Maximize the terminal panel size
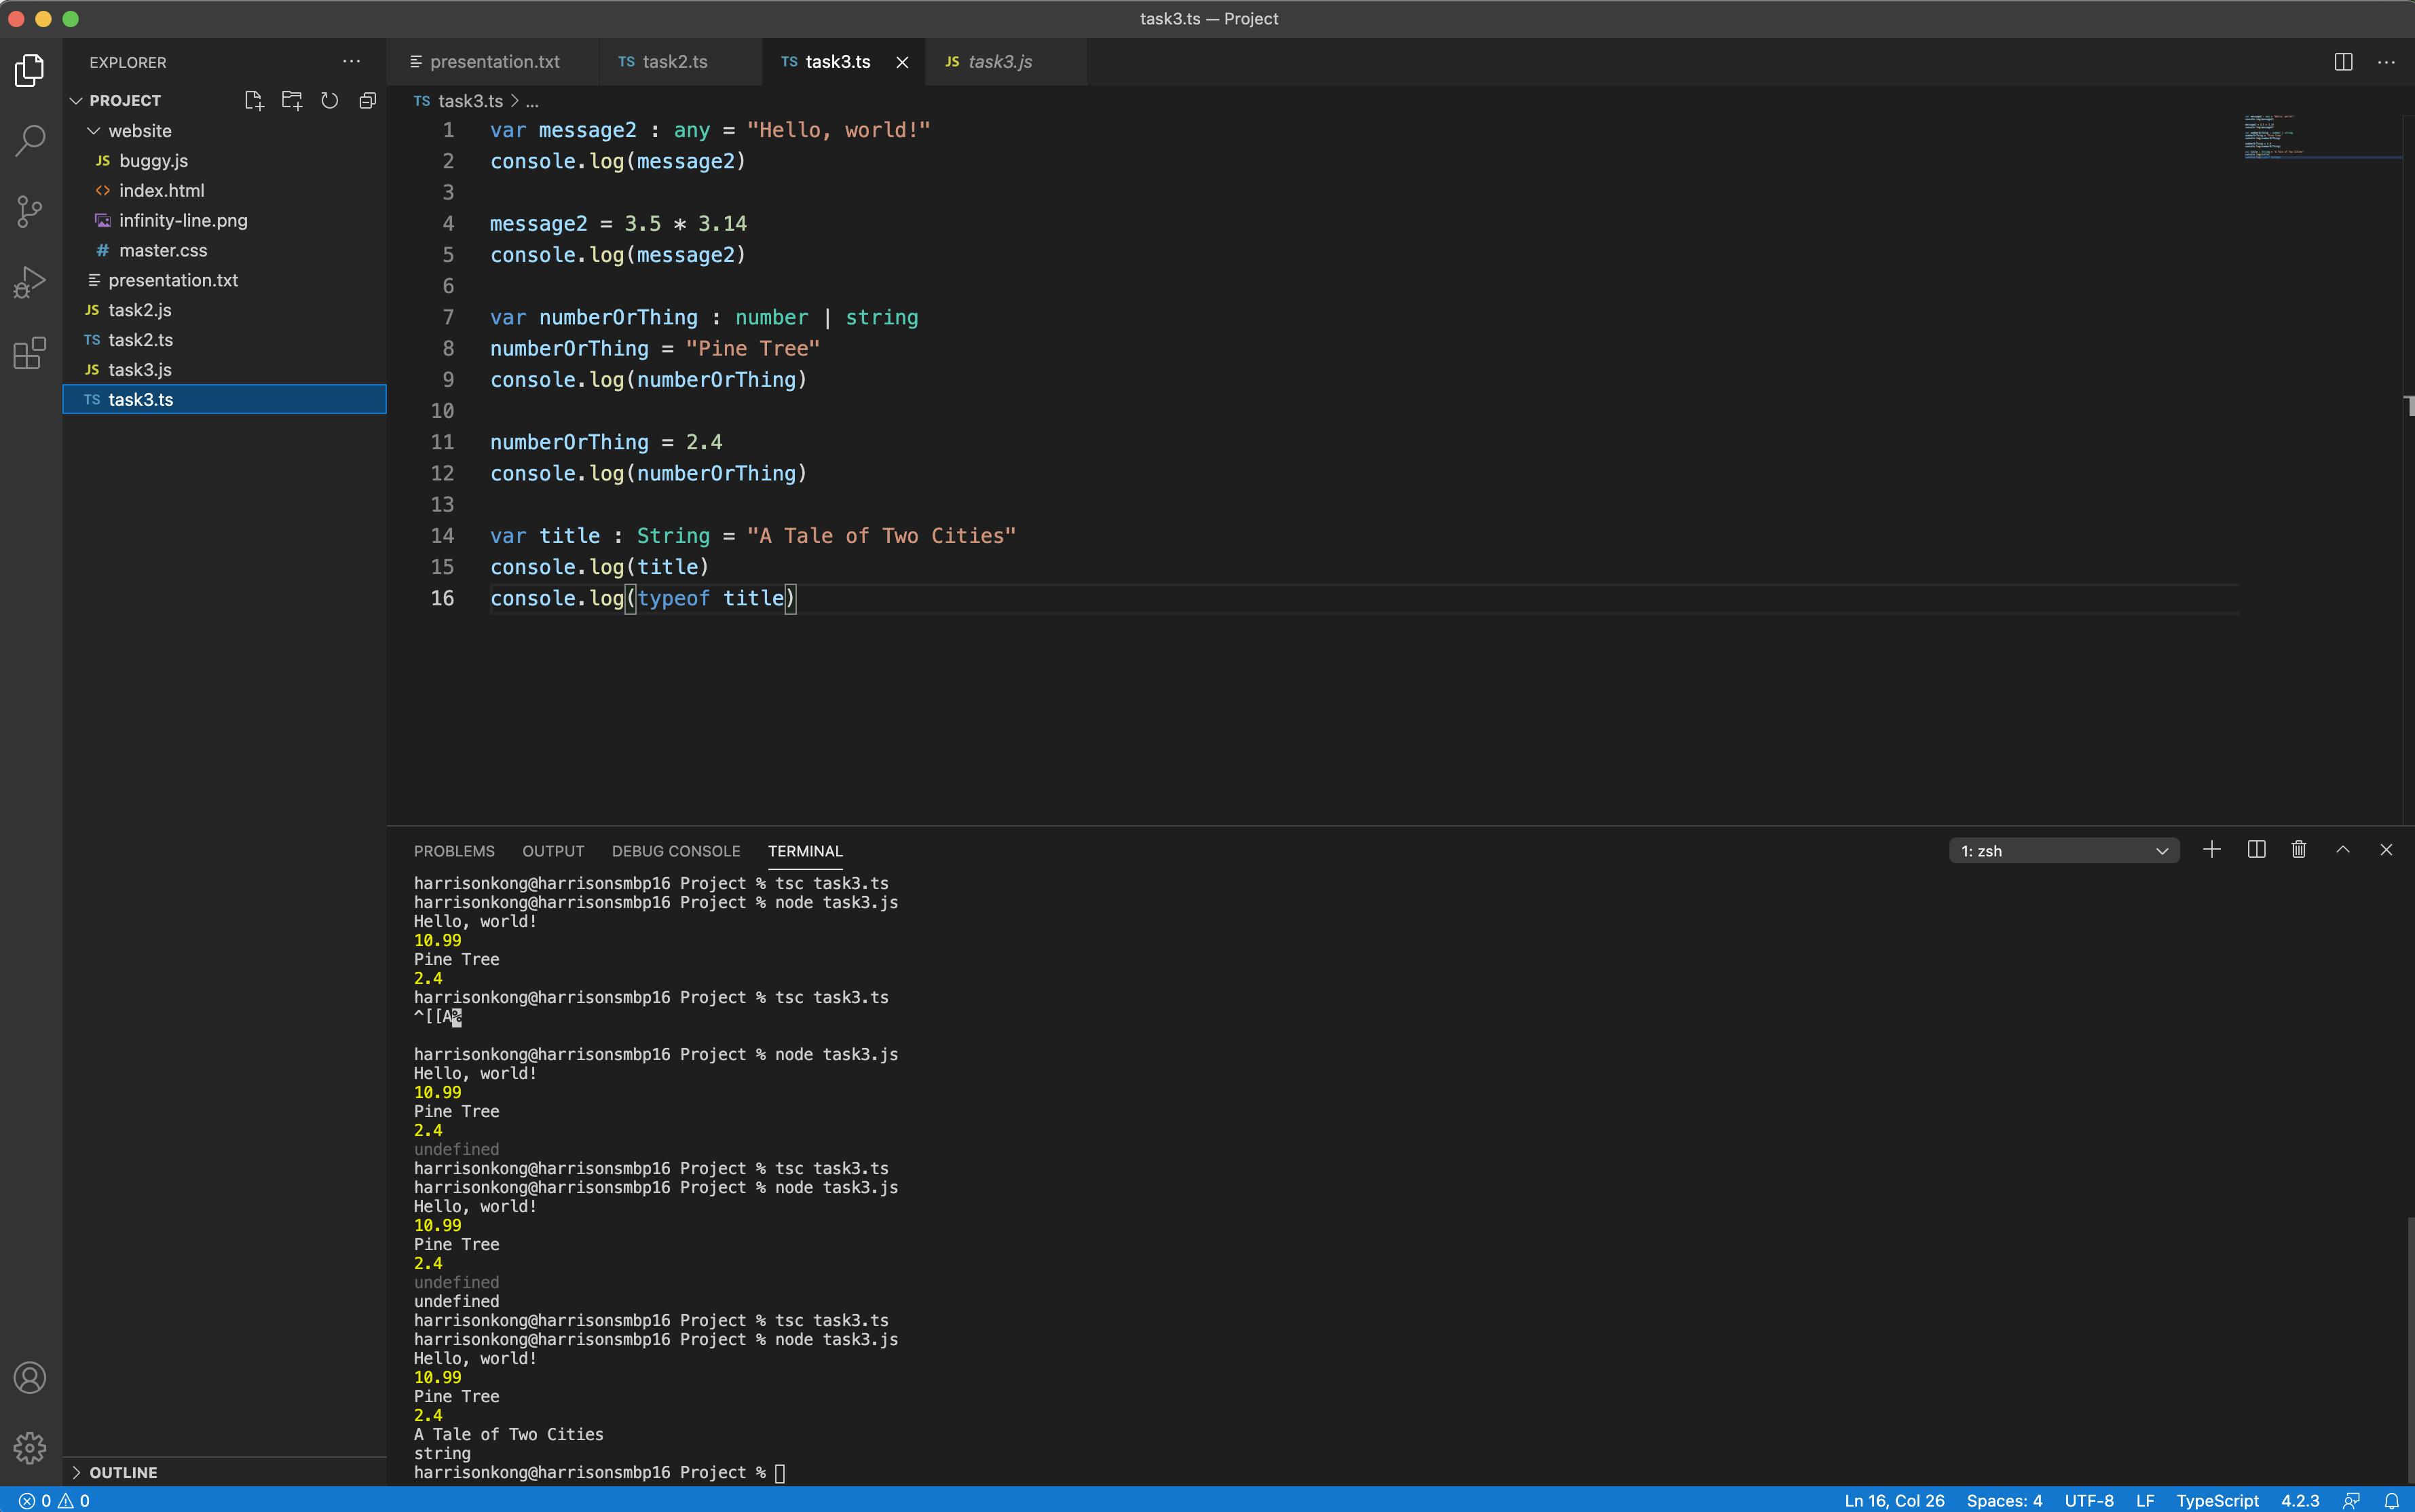Viewport: 2415px width, 1512px height. click(2342, 850)
